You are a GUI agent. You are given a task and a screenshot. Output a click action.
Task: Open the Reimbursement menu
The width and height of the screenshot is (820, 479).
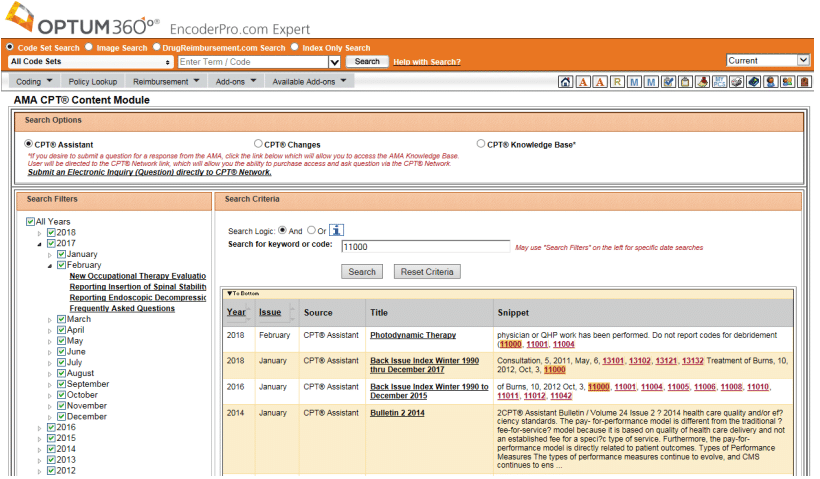point(166,82)
